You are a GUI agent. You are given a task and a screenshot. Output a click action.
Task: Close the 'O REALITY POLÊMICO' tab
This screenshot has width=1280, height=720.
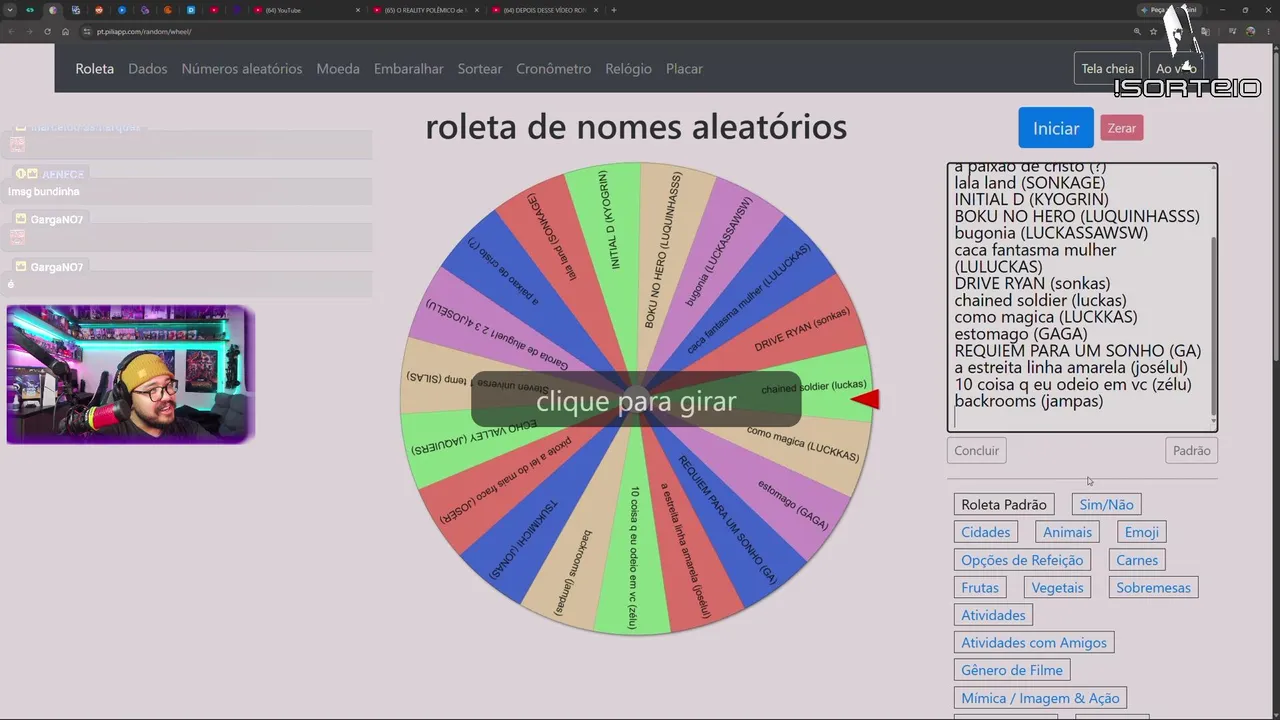(x=479, y=10)
